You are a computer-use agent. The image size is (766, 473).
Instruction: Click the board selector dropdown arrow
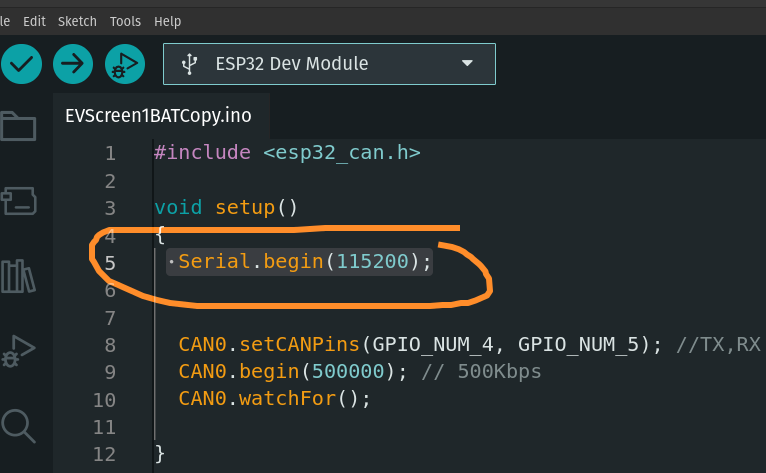[466, 64]
